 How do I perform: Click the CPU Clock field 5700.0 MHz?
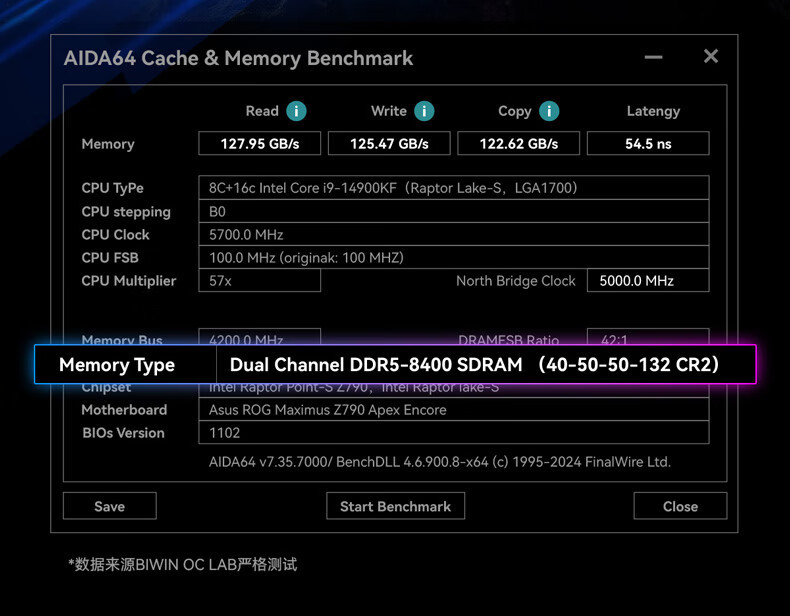453,234
